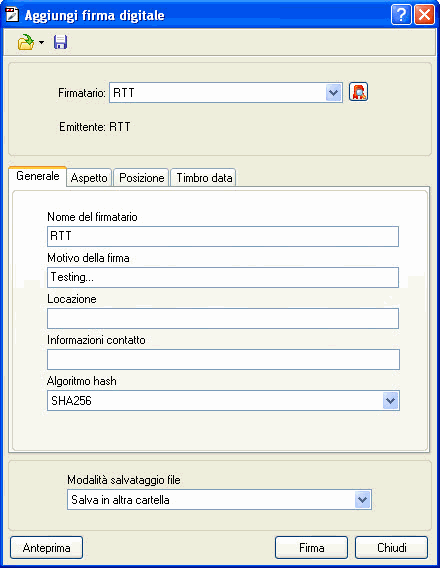Select the Generale tab
The height and width of the screenshot is (568, 440).
click(x=38, y=176)
